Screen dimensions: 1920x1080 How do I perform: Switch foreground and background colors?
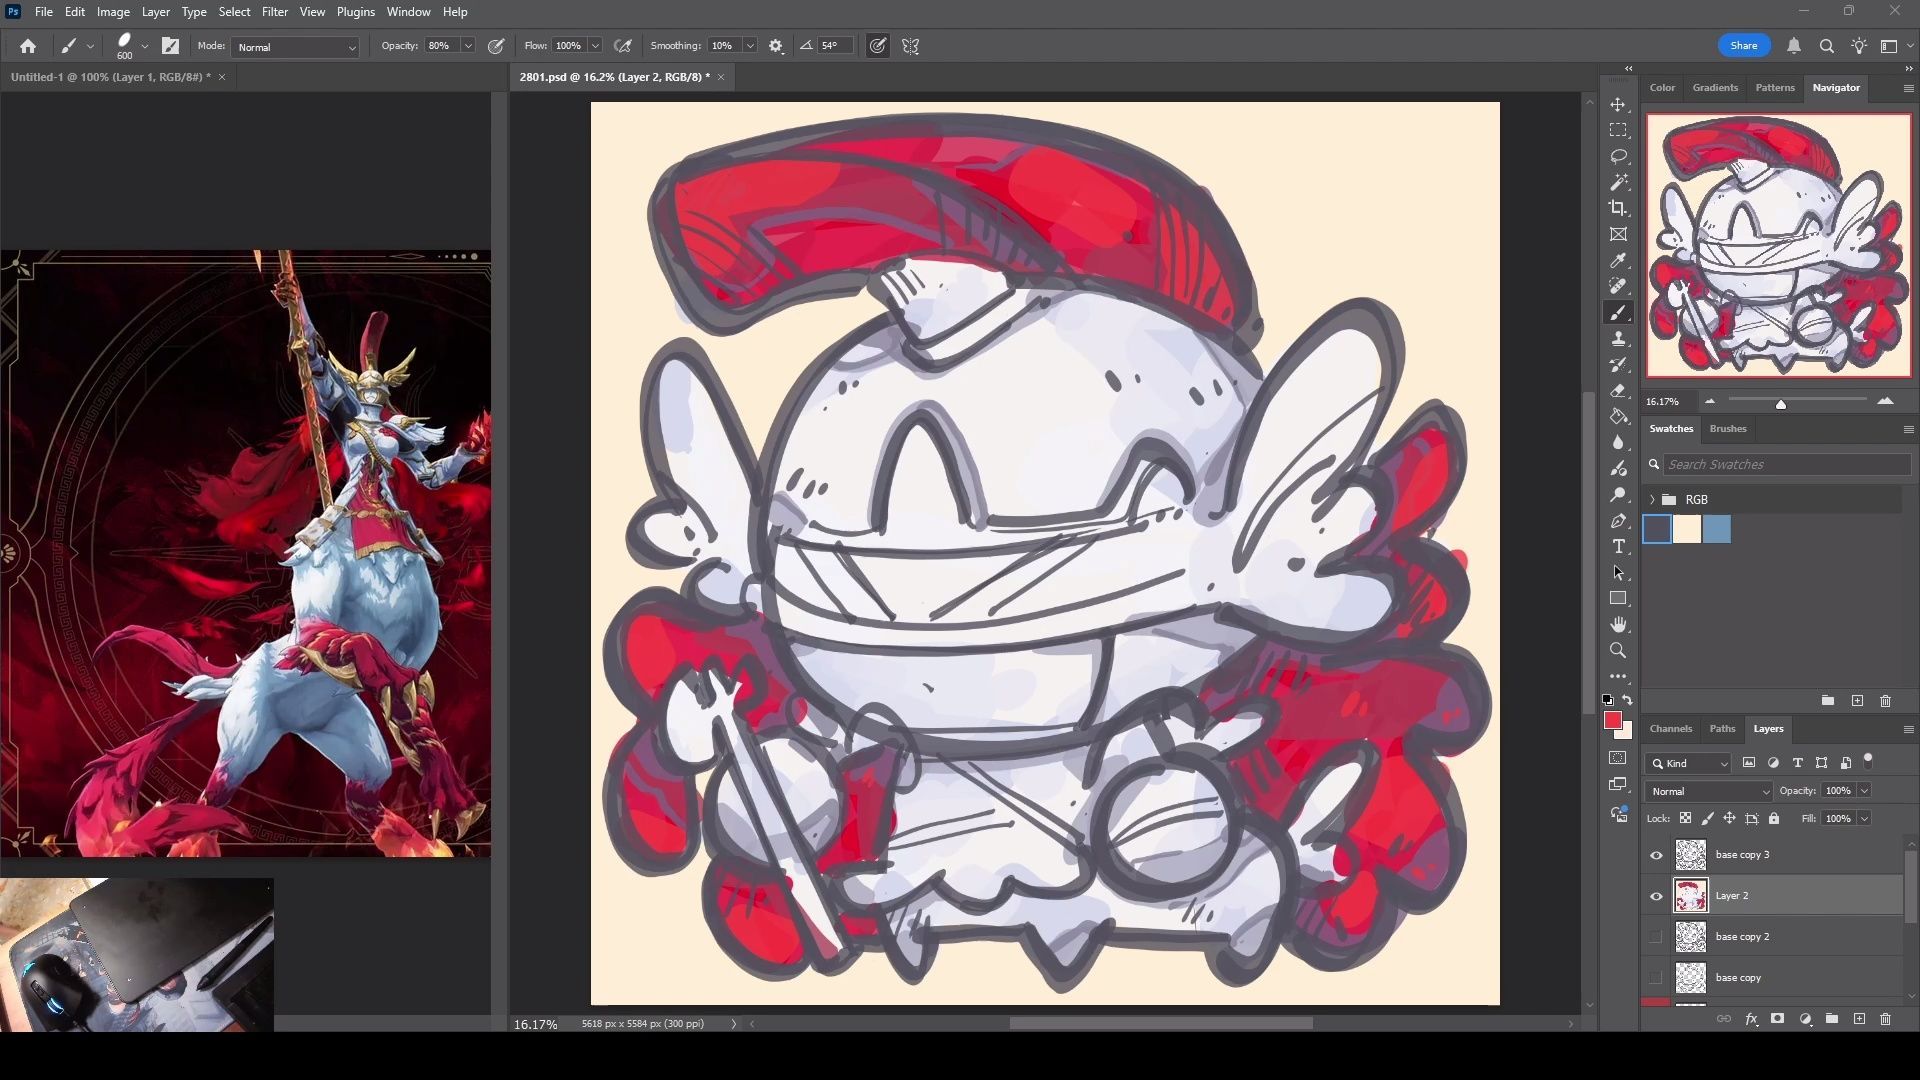coord(1628,700)
